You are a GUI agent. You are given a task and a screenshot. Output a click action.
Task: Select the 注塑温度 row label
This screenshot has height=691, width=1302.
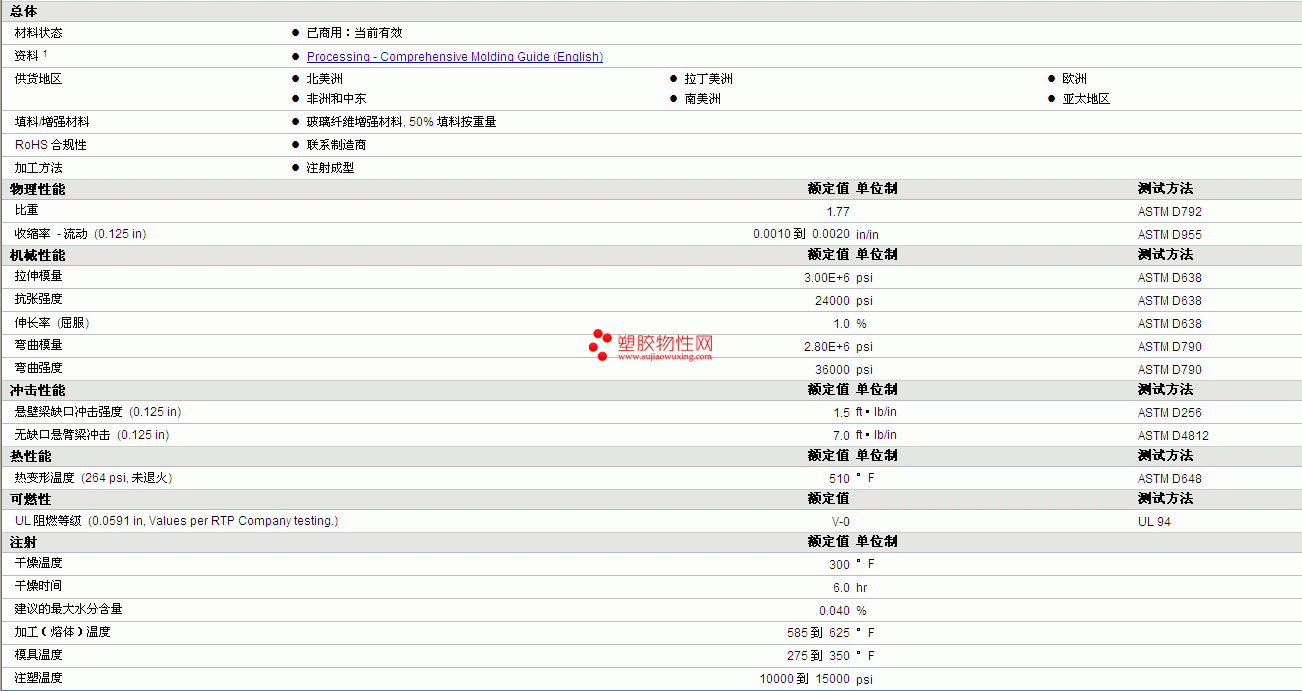(39, 678)
